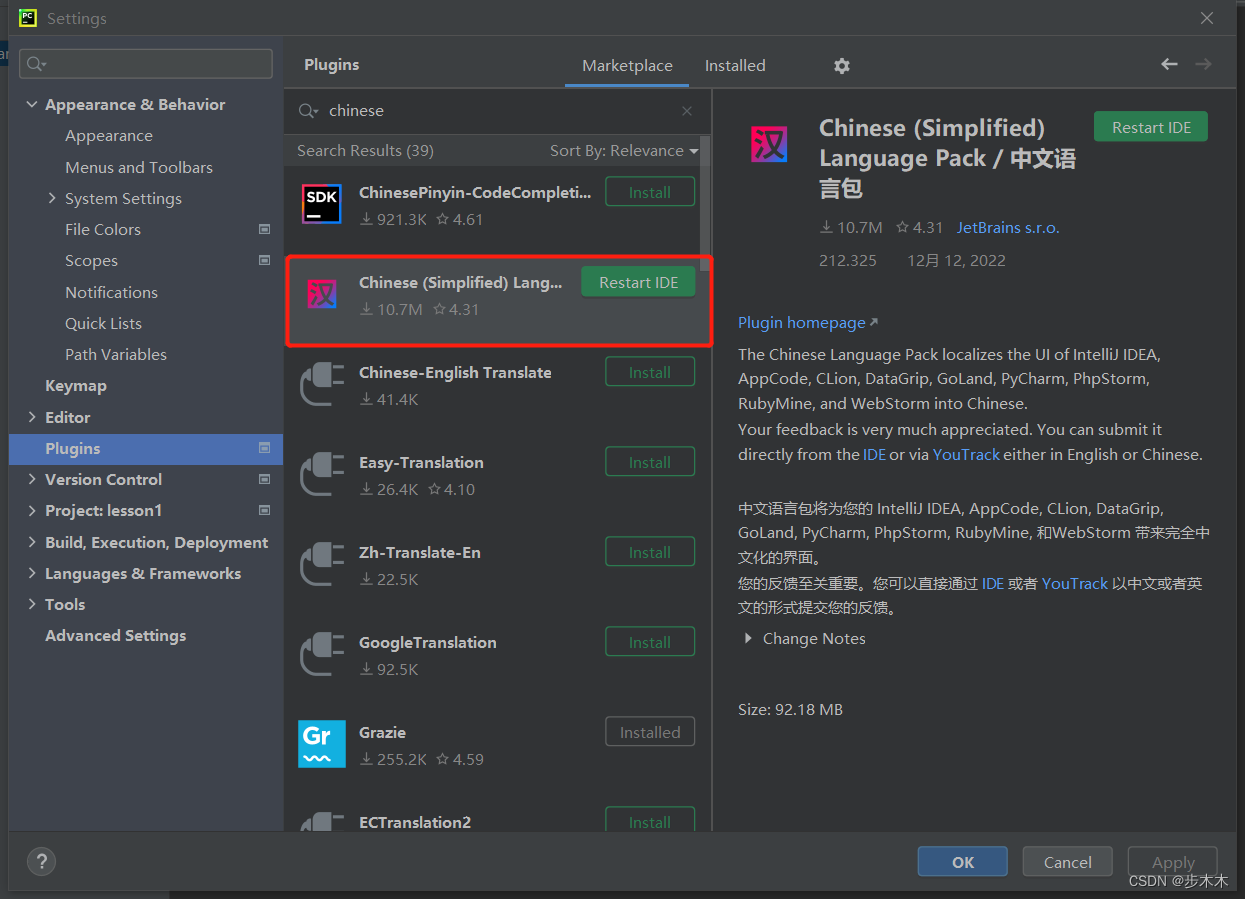Click the large Chinese pack icon in details
The width and height of the screenshot is (1245, 899).
pos(769,144)
